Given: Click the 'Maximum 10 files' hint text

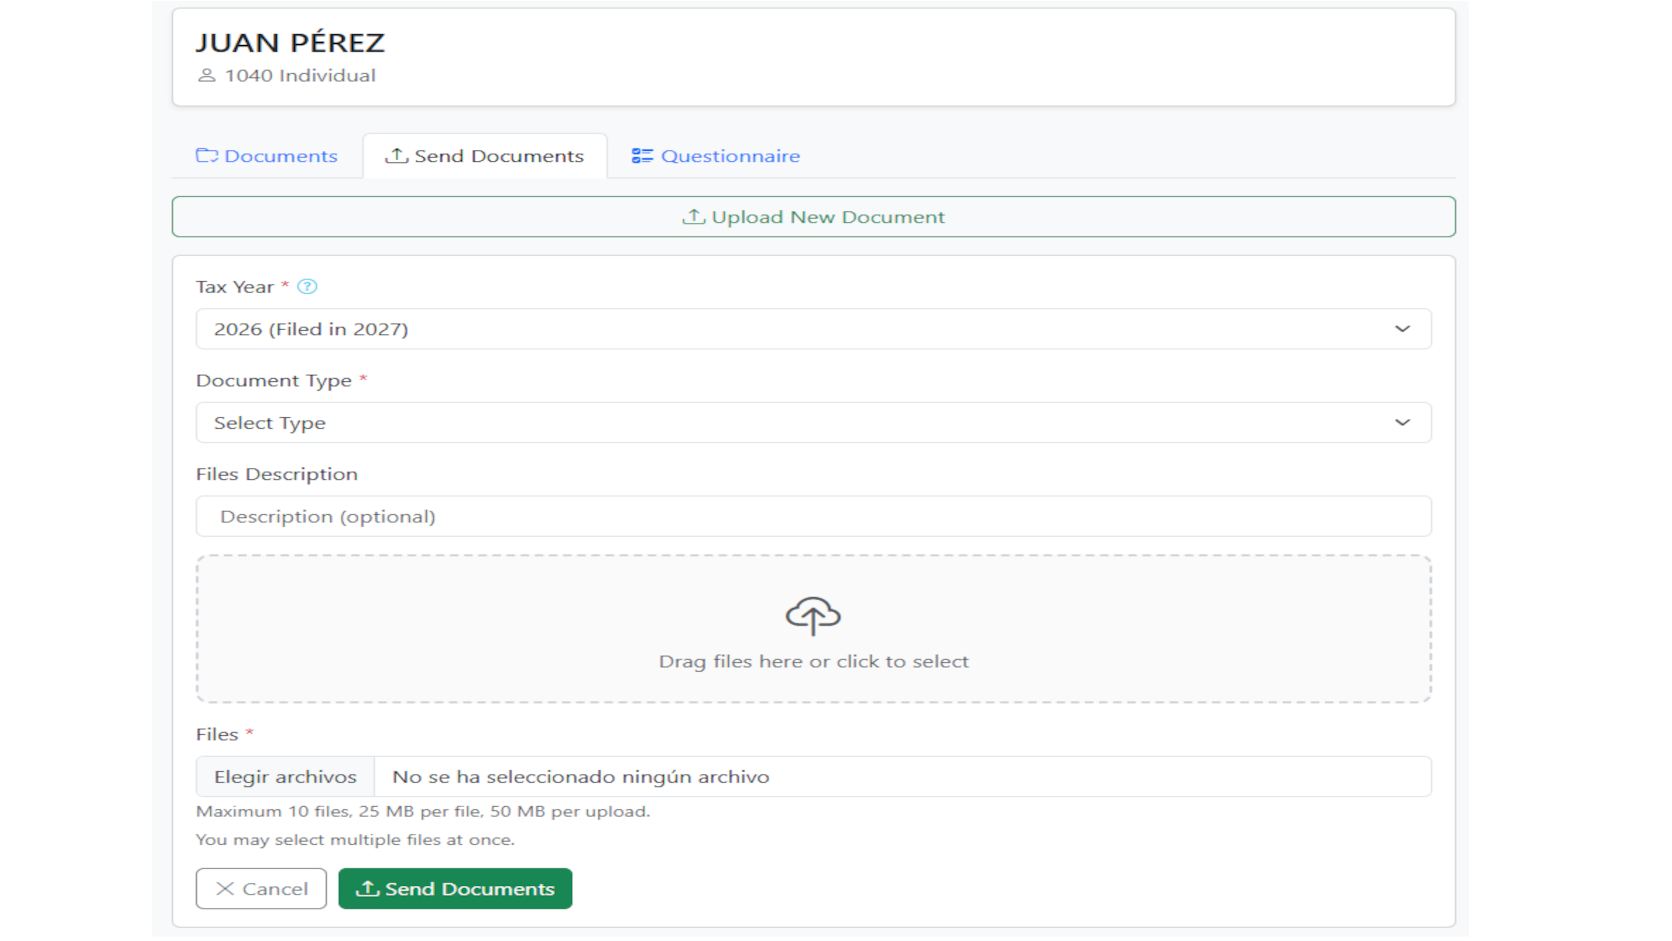Looking at the screenshot, I should click(423, 812).
